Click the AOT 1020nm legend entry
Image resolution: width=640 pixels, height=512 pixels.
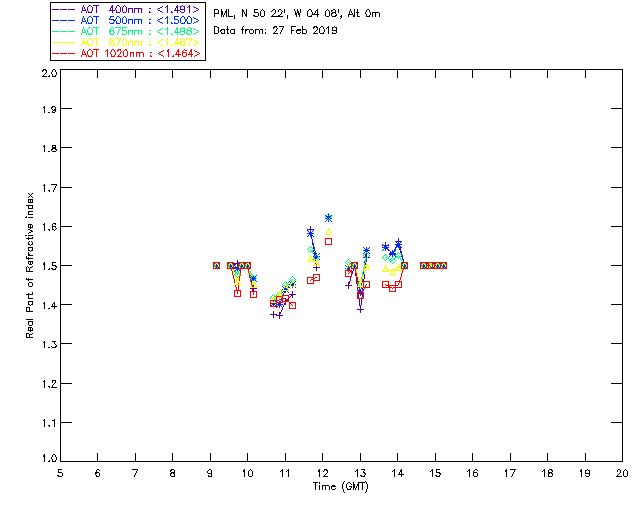tap(126, 53)
